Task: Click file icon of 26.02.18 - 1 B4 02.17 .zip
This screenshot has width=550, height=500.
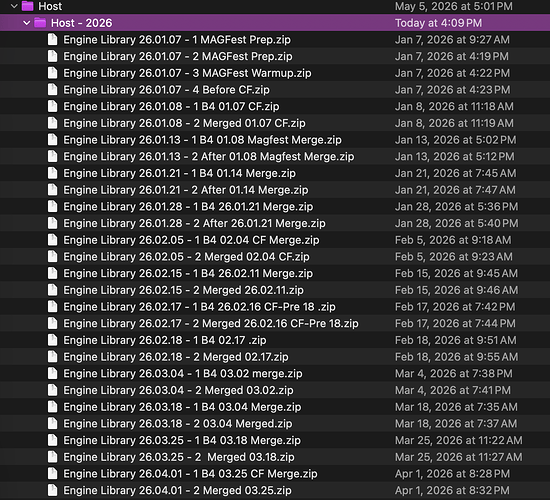Action: pyautogui.click(x=53, y=340)
